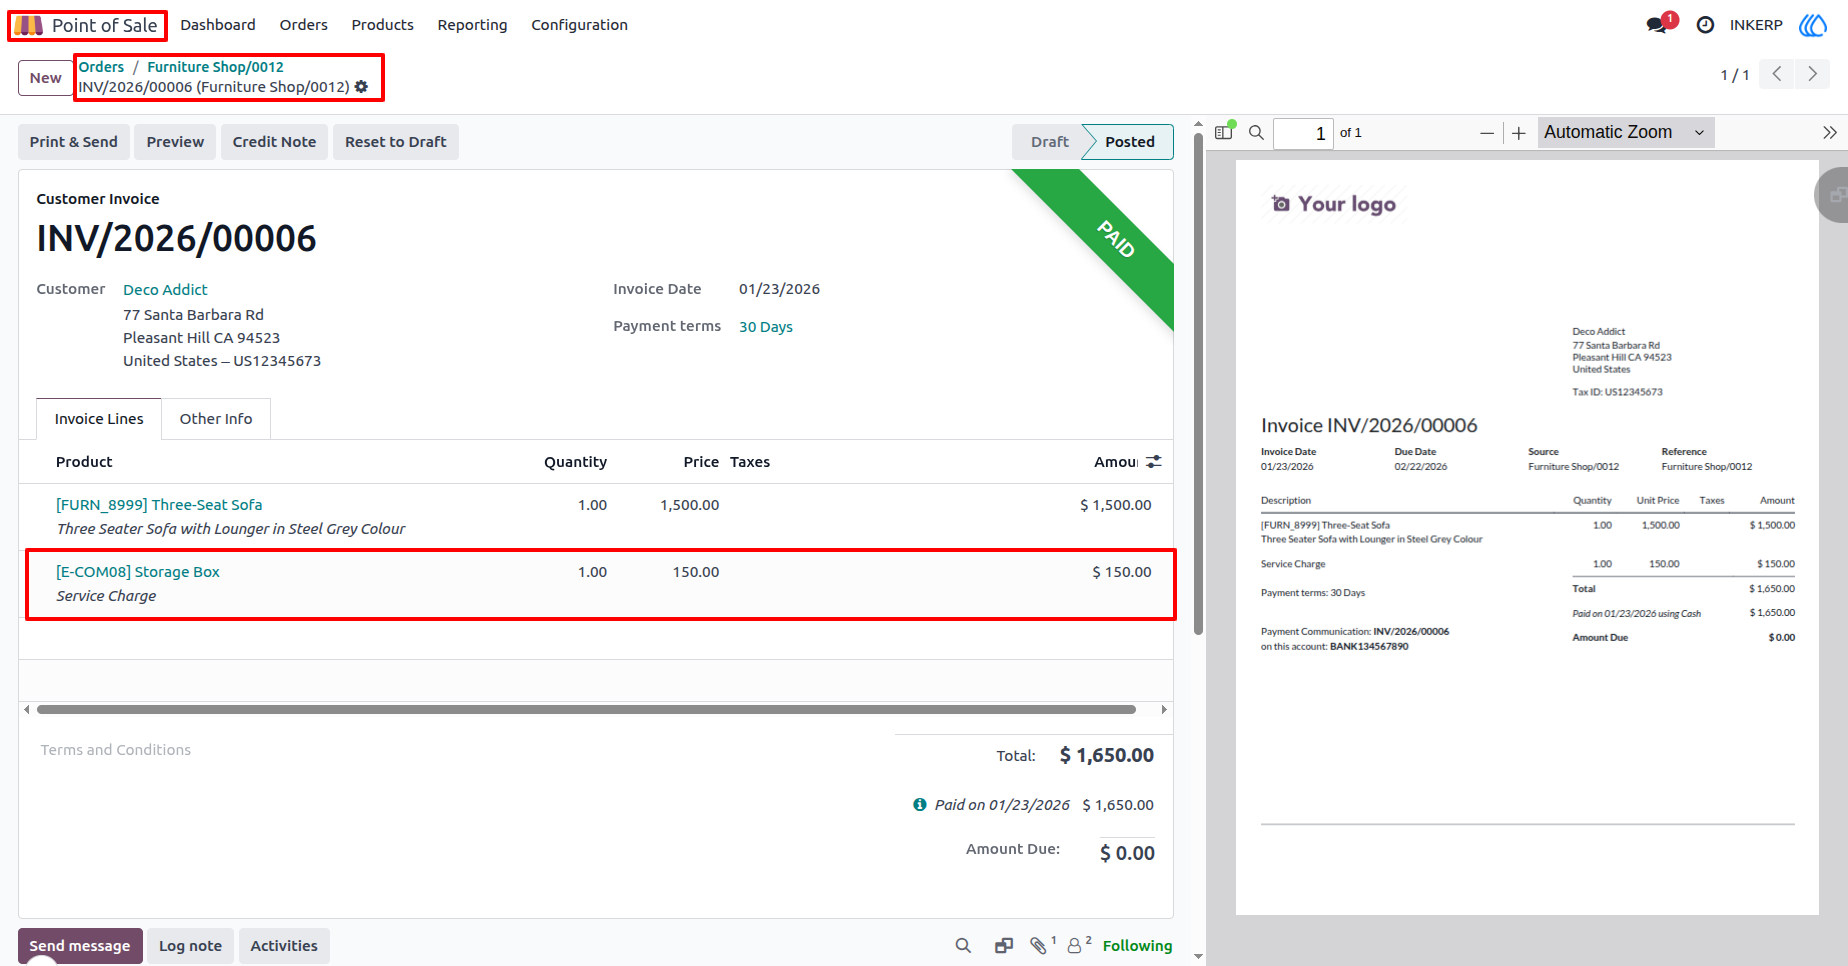
Task: Click the Preview button
Action: [x=175, y=142]
